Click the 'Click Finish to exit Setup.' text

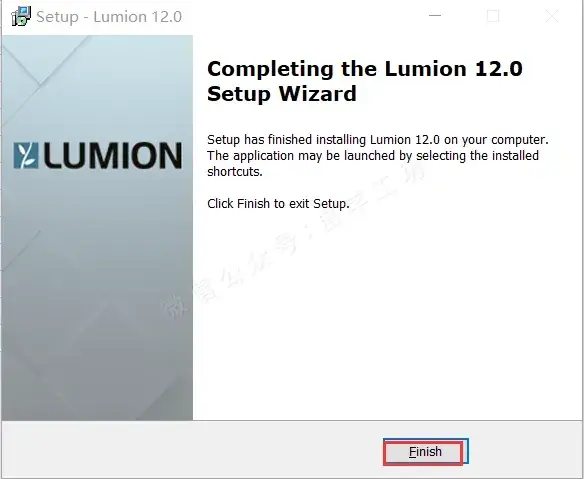coord(278,204)
